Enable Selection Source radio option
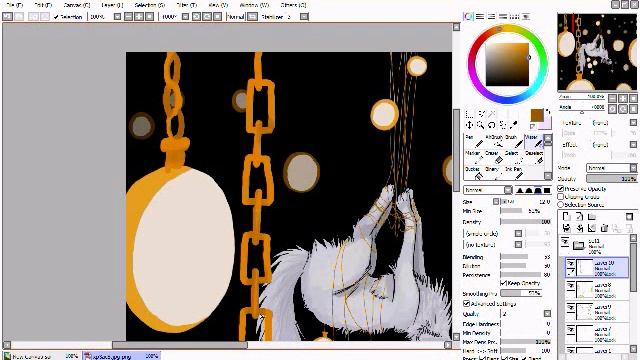Image resolution: width=640 pixels, height=360 pixels. [560, 204]
